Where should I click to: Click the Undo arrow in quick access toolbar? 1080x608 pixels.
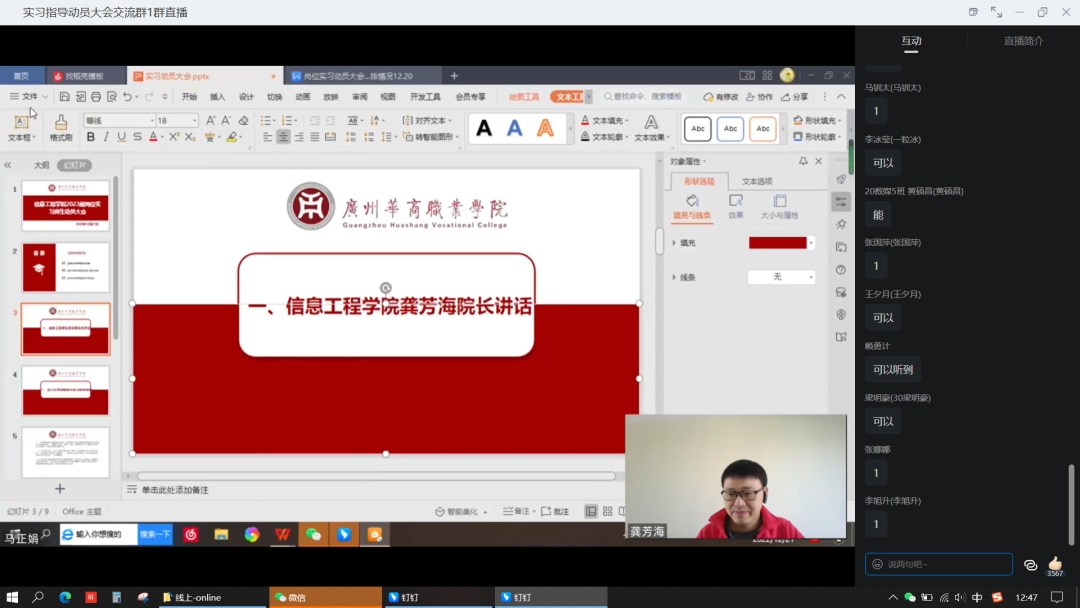pos(127,97)
